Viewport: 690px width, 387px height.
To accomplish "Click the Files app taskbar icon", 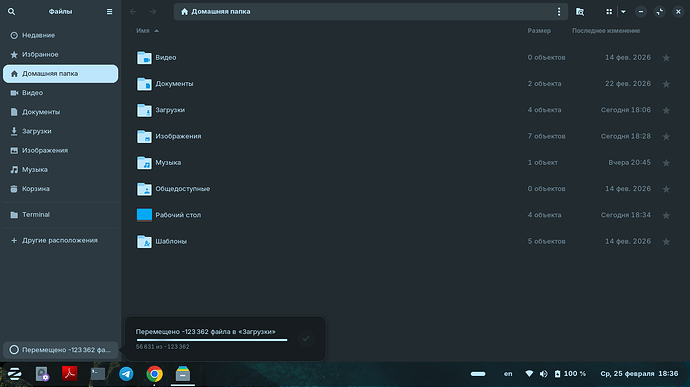I will pyautogui.click(x=183, y=374).
